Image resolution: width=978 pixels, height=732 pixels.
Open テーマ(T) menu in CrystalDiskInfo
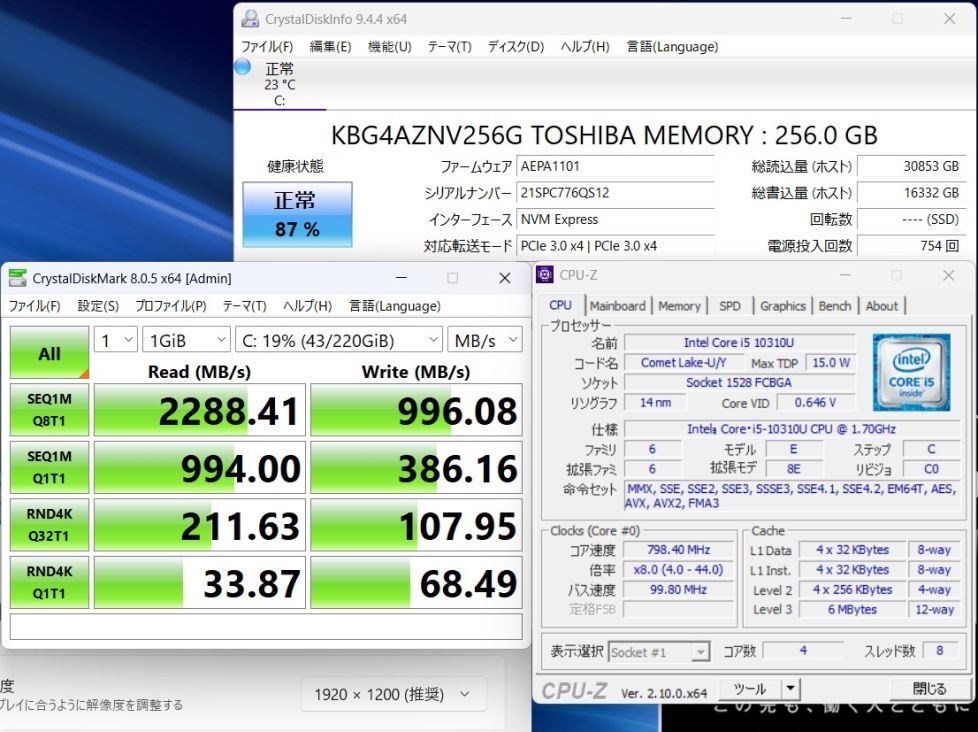tap(449, 47)
